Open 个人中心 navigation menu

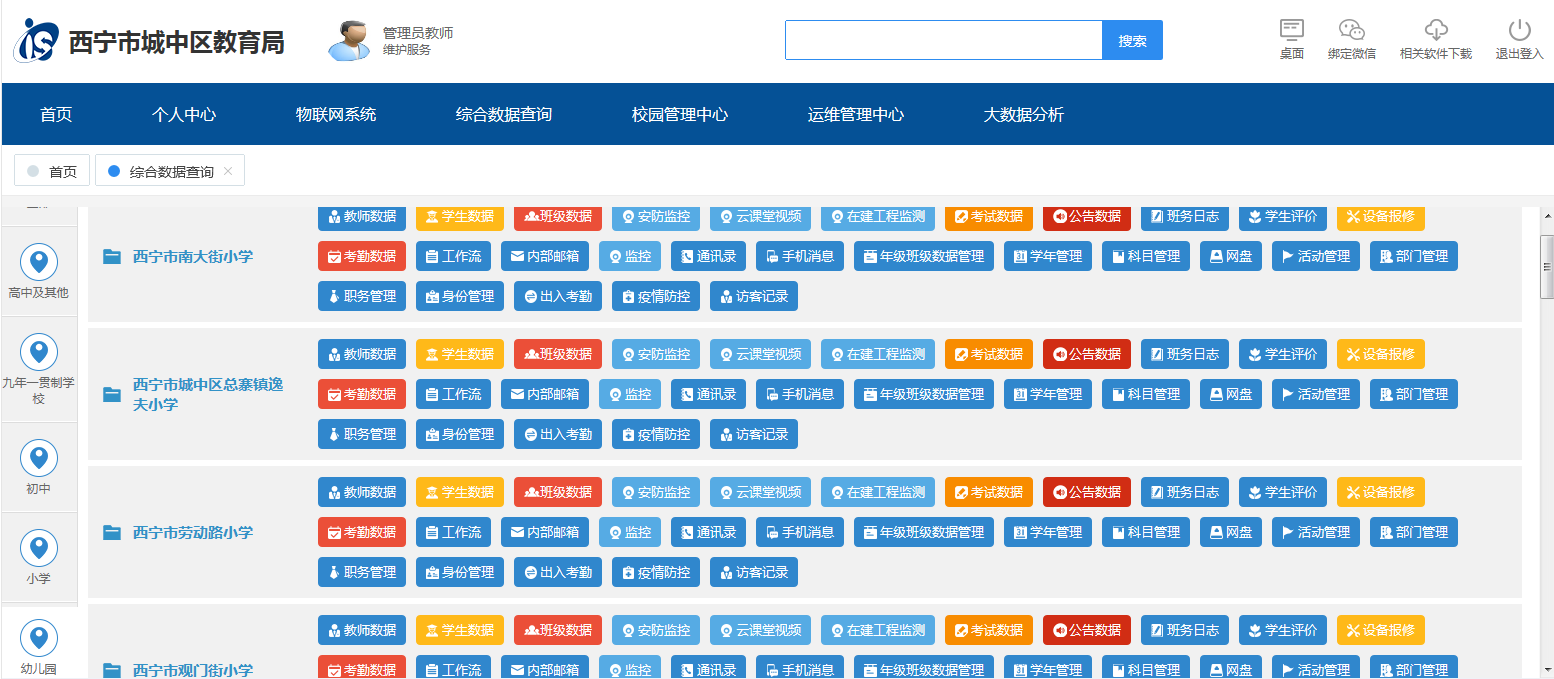point(184,115)
